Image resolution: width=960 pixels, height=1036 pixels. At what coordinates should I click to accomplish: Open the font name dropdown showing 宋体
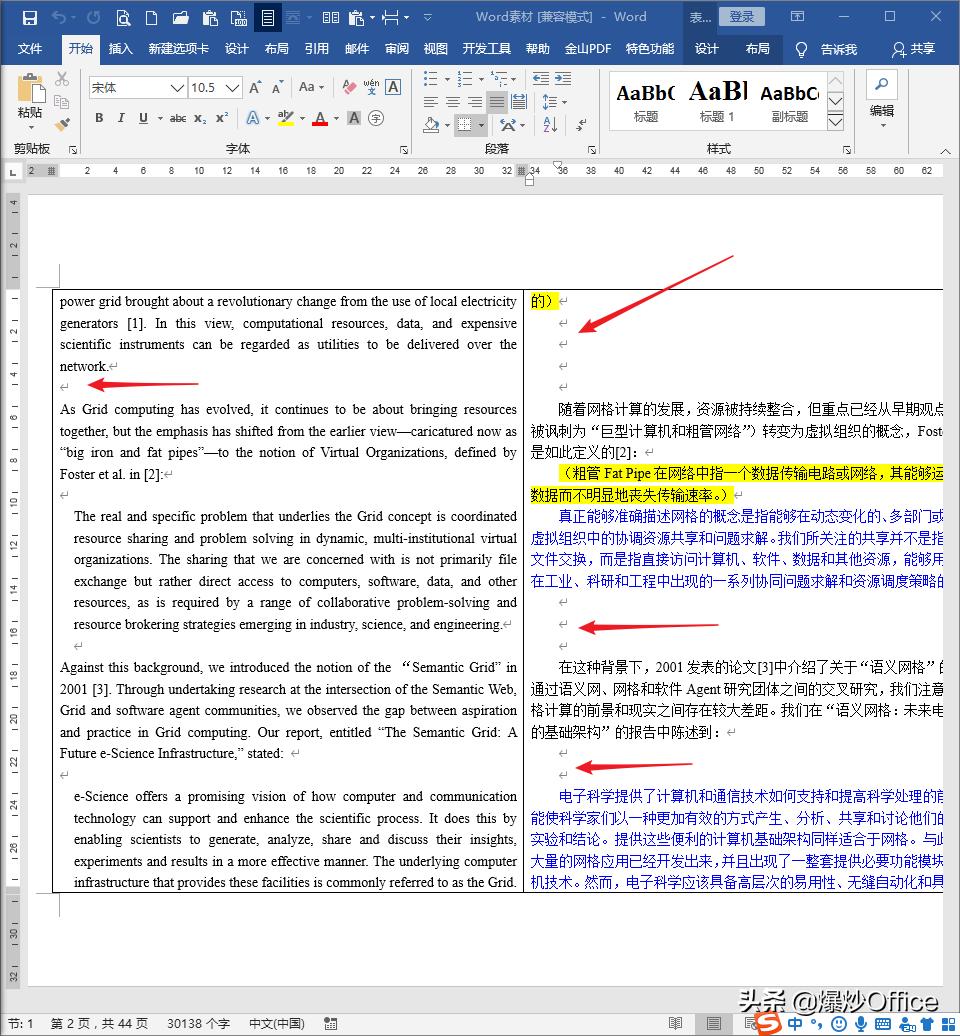pos(176,87)
